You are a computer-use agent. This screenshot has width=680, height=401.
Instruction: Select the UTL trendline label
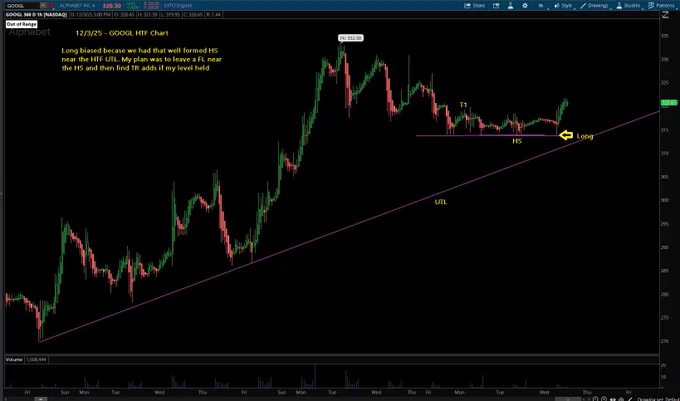tap(441, 202)
